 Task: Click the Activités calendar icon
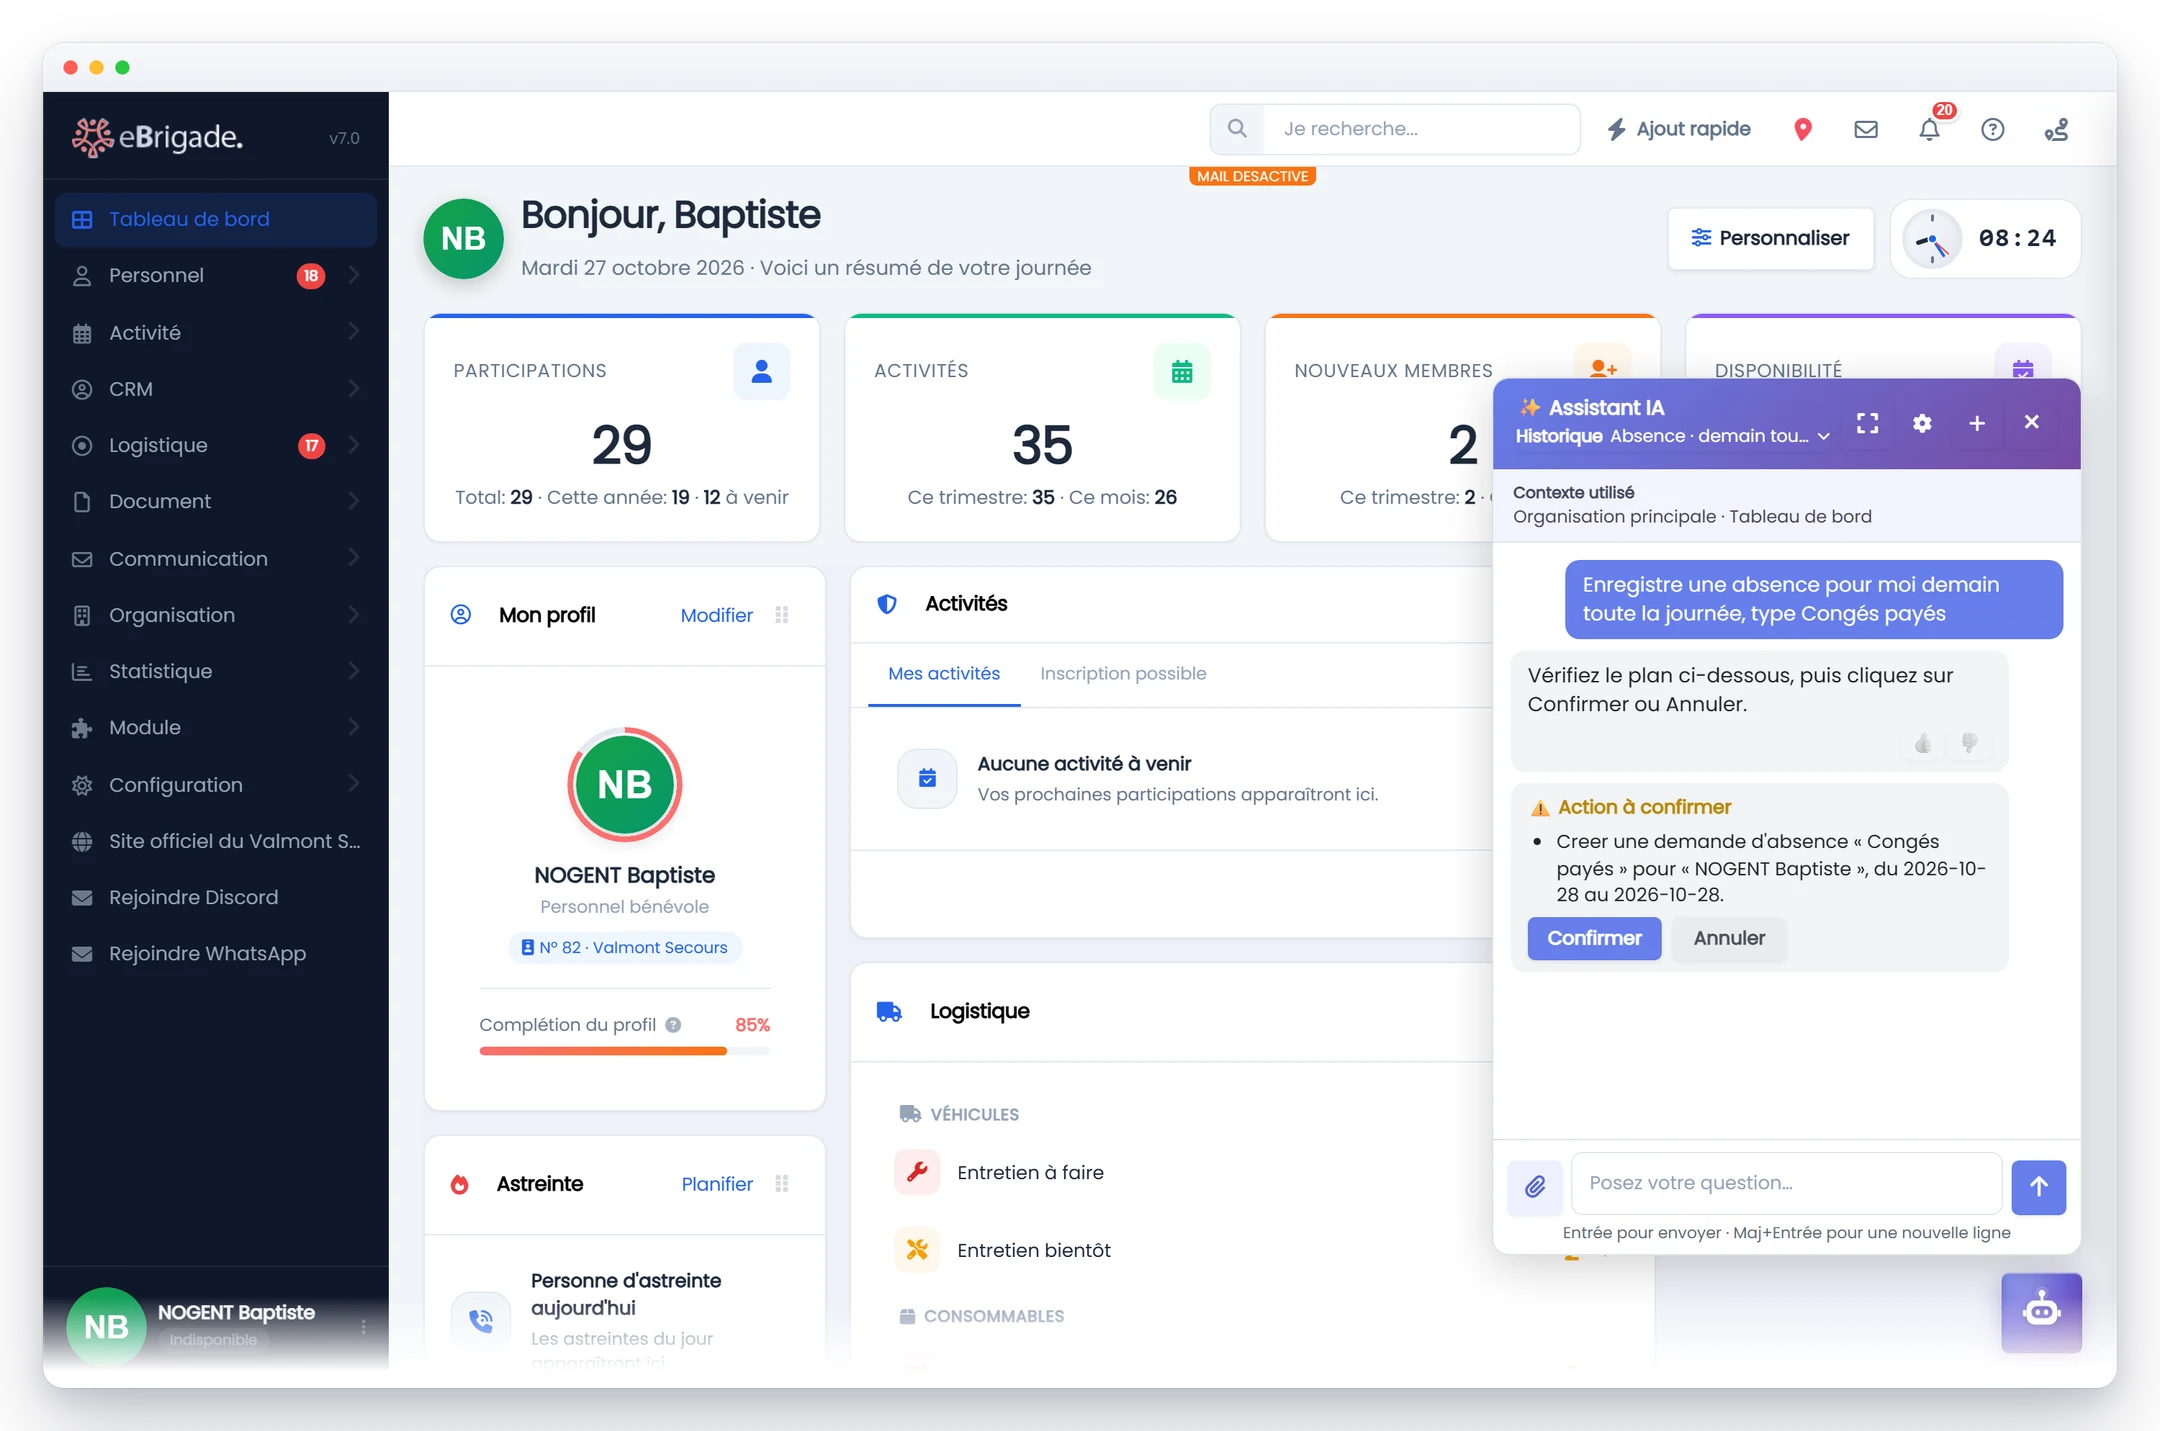(x=1181, y=371)
